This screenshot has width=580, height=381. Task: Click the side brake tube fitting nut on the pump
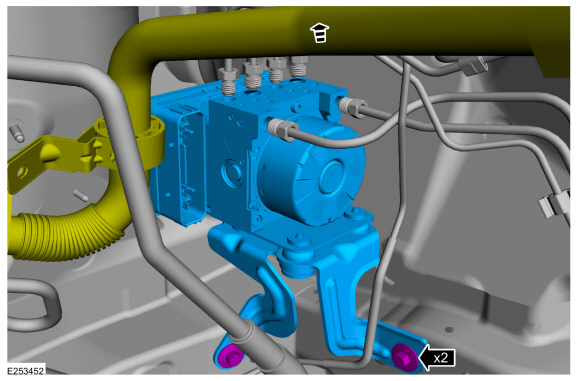280,129
